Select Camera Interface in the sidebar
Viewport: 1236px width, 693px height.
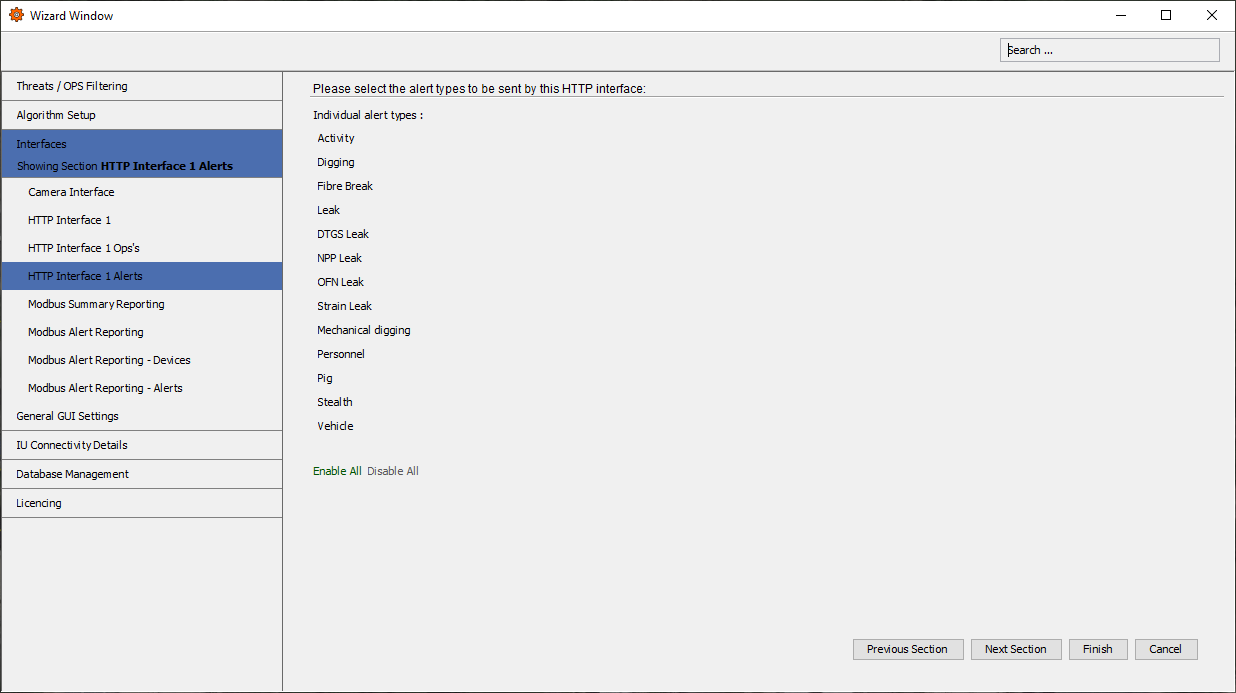[70, 191]
